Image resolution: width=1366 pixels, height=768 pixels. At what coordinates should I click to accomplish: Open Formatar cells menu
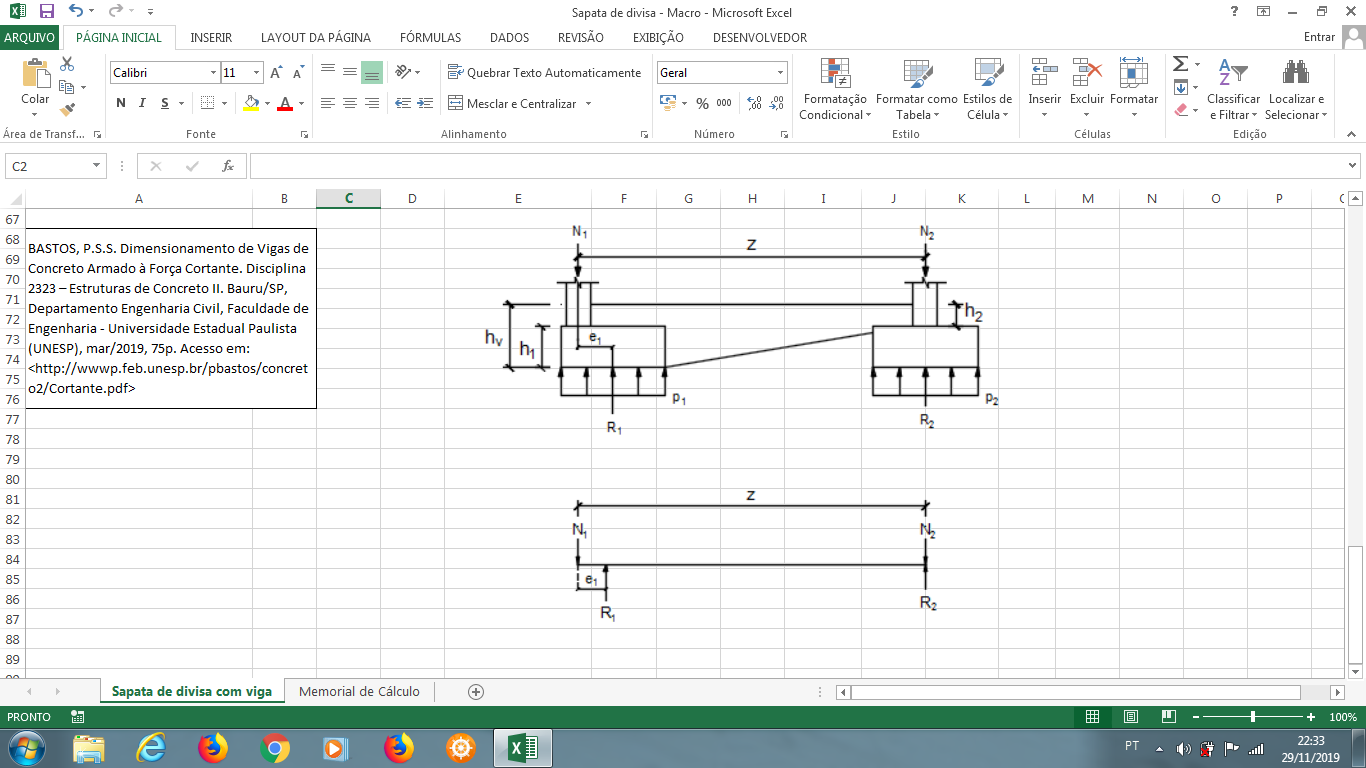(x=1134, y=89)
